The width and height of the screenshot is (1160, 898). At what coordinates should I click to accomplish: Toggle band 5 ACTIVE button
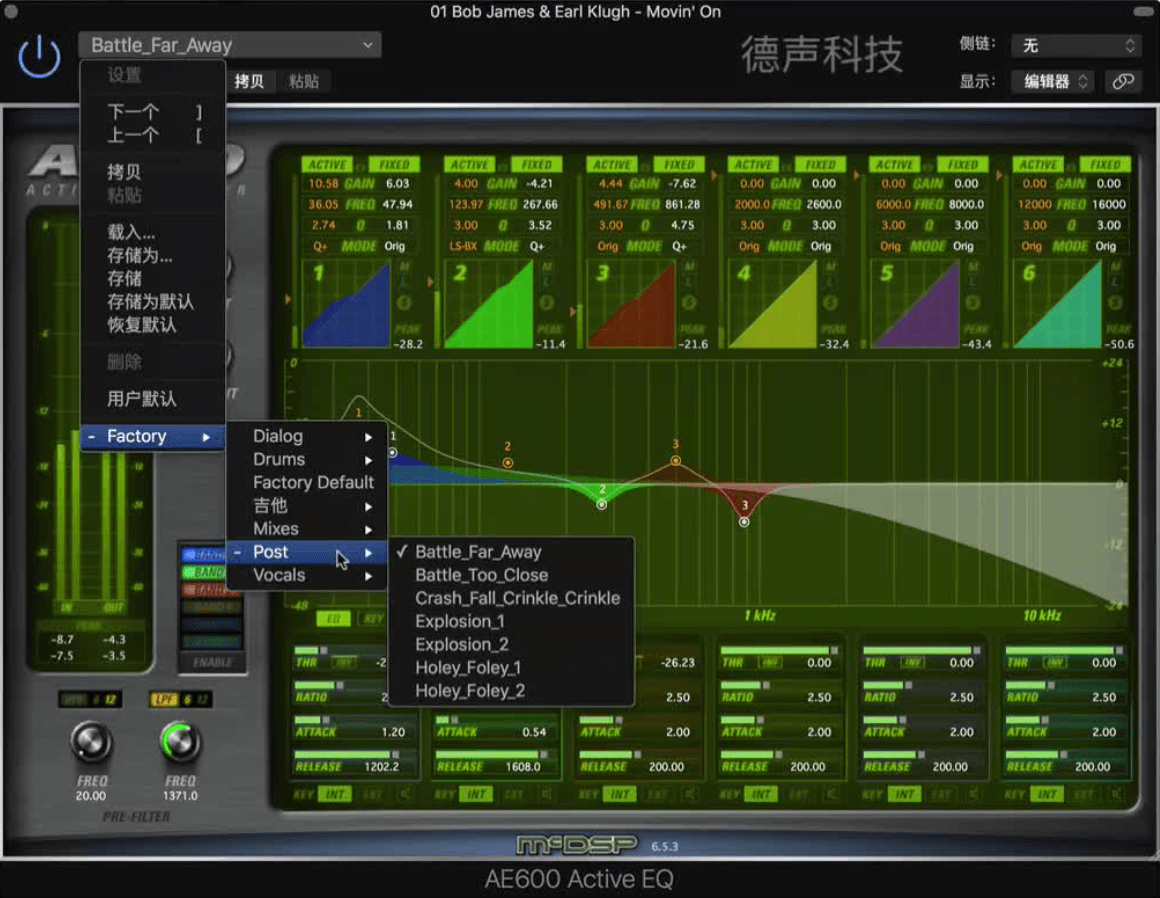tap(896, 164)
